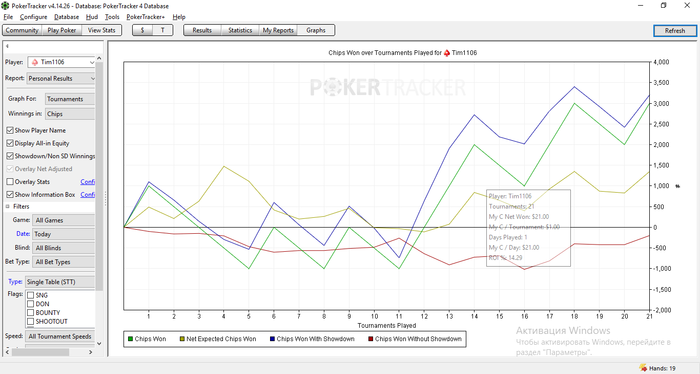Click Configure link beside Overlay Stats
The height and width of the screenshot is (374, 700).
[88, 182]
